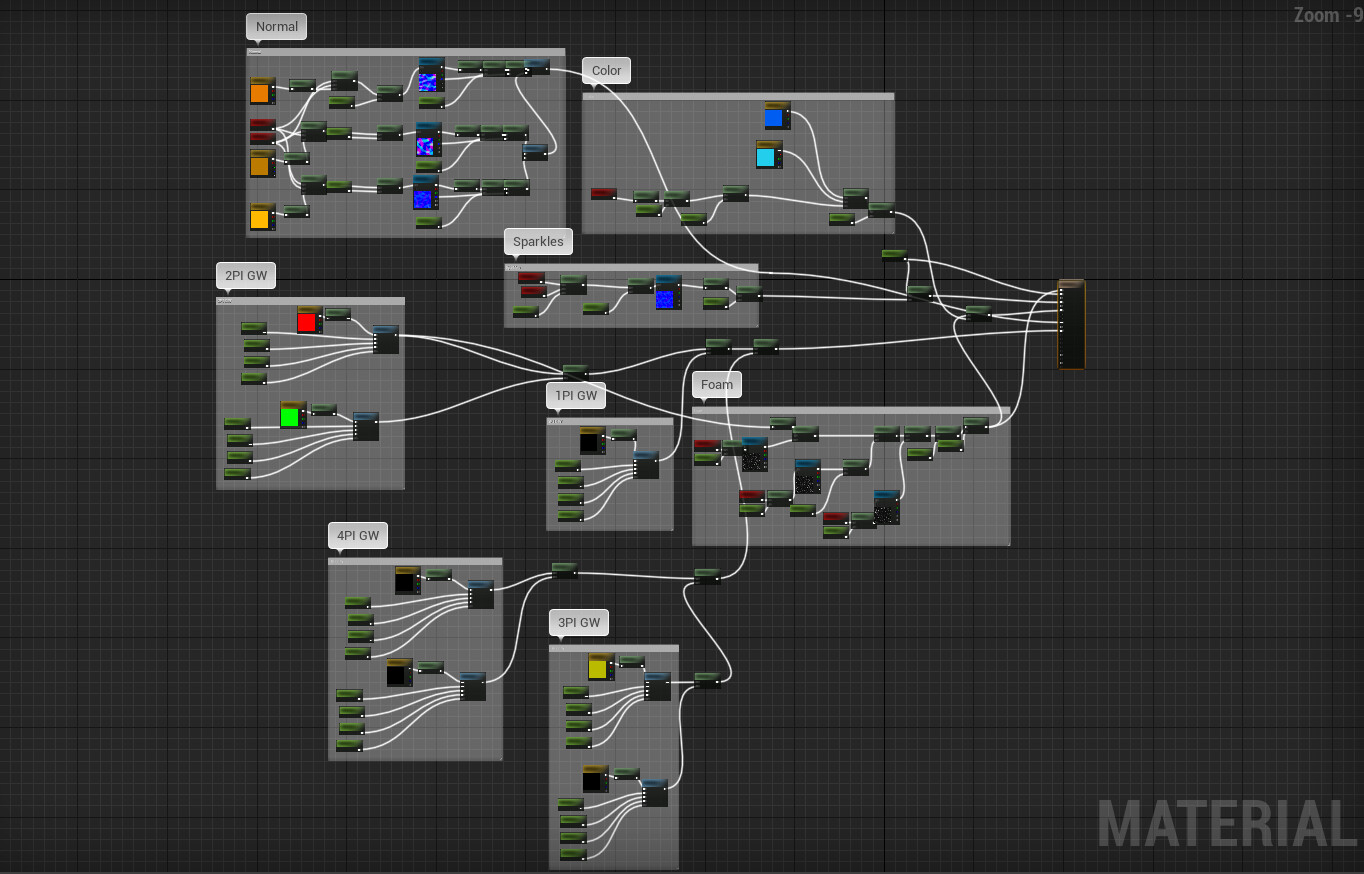Select the blue texture sample in Sparkles group
1364x874 pixels.
[668, 293]
